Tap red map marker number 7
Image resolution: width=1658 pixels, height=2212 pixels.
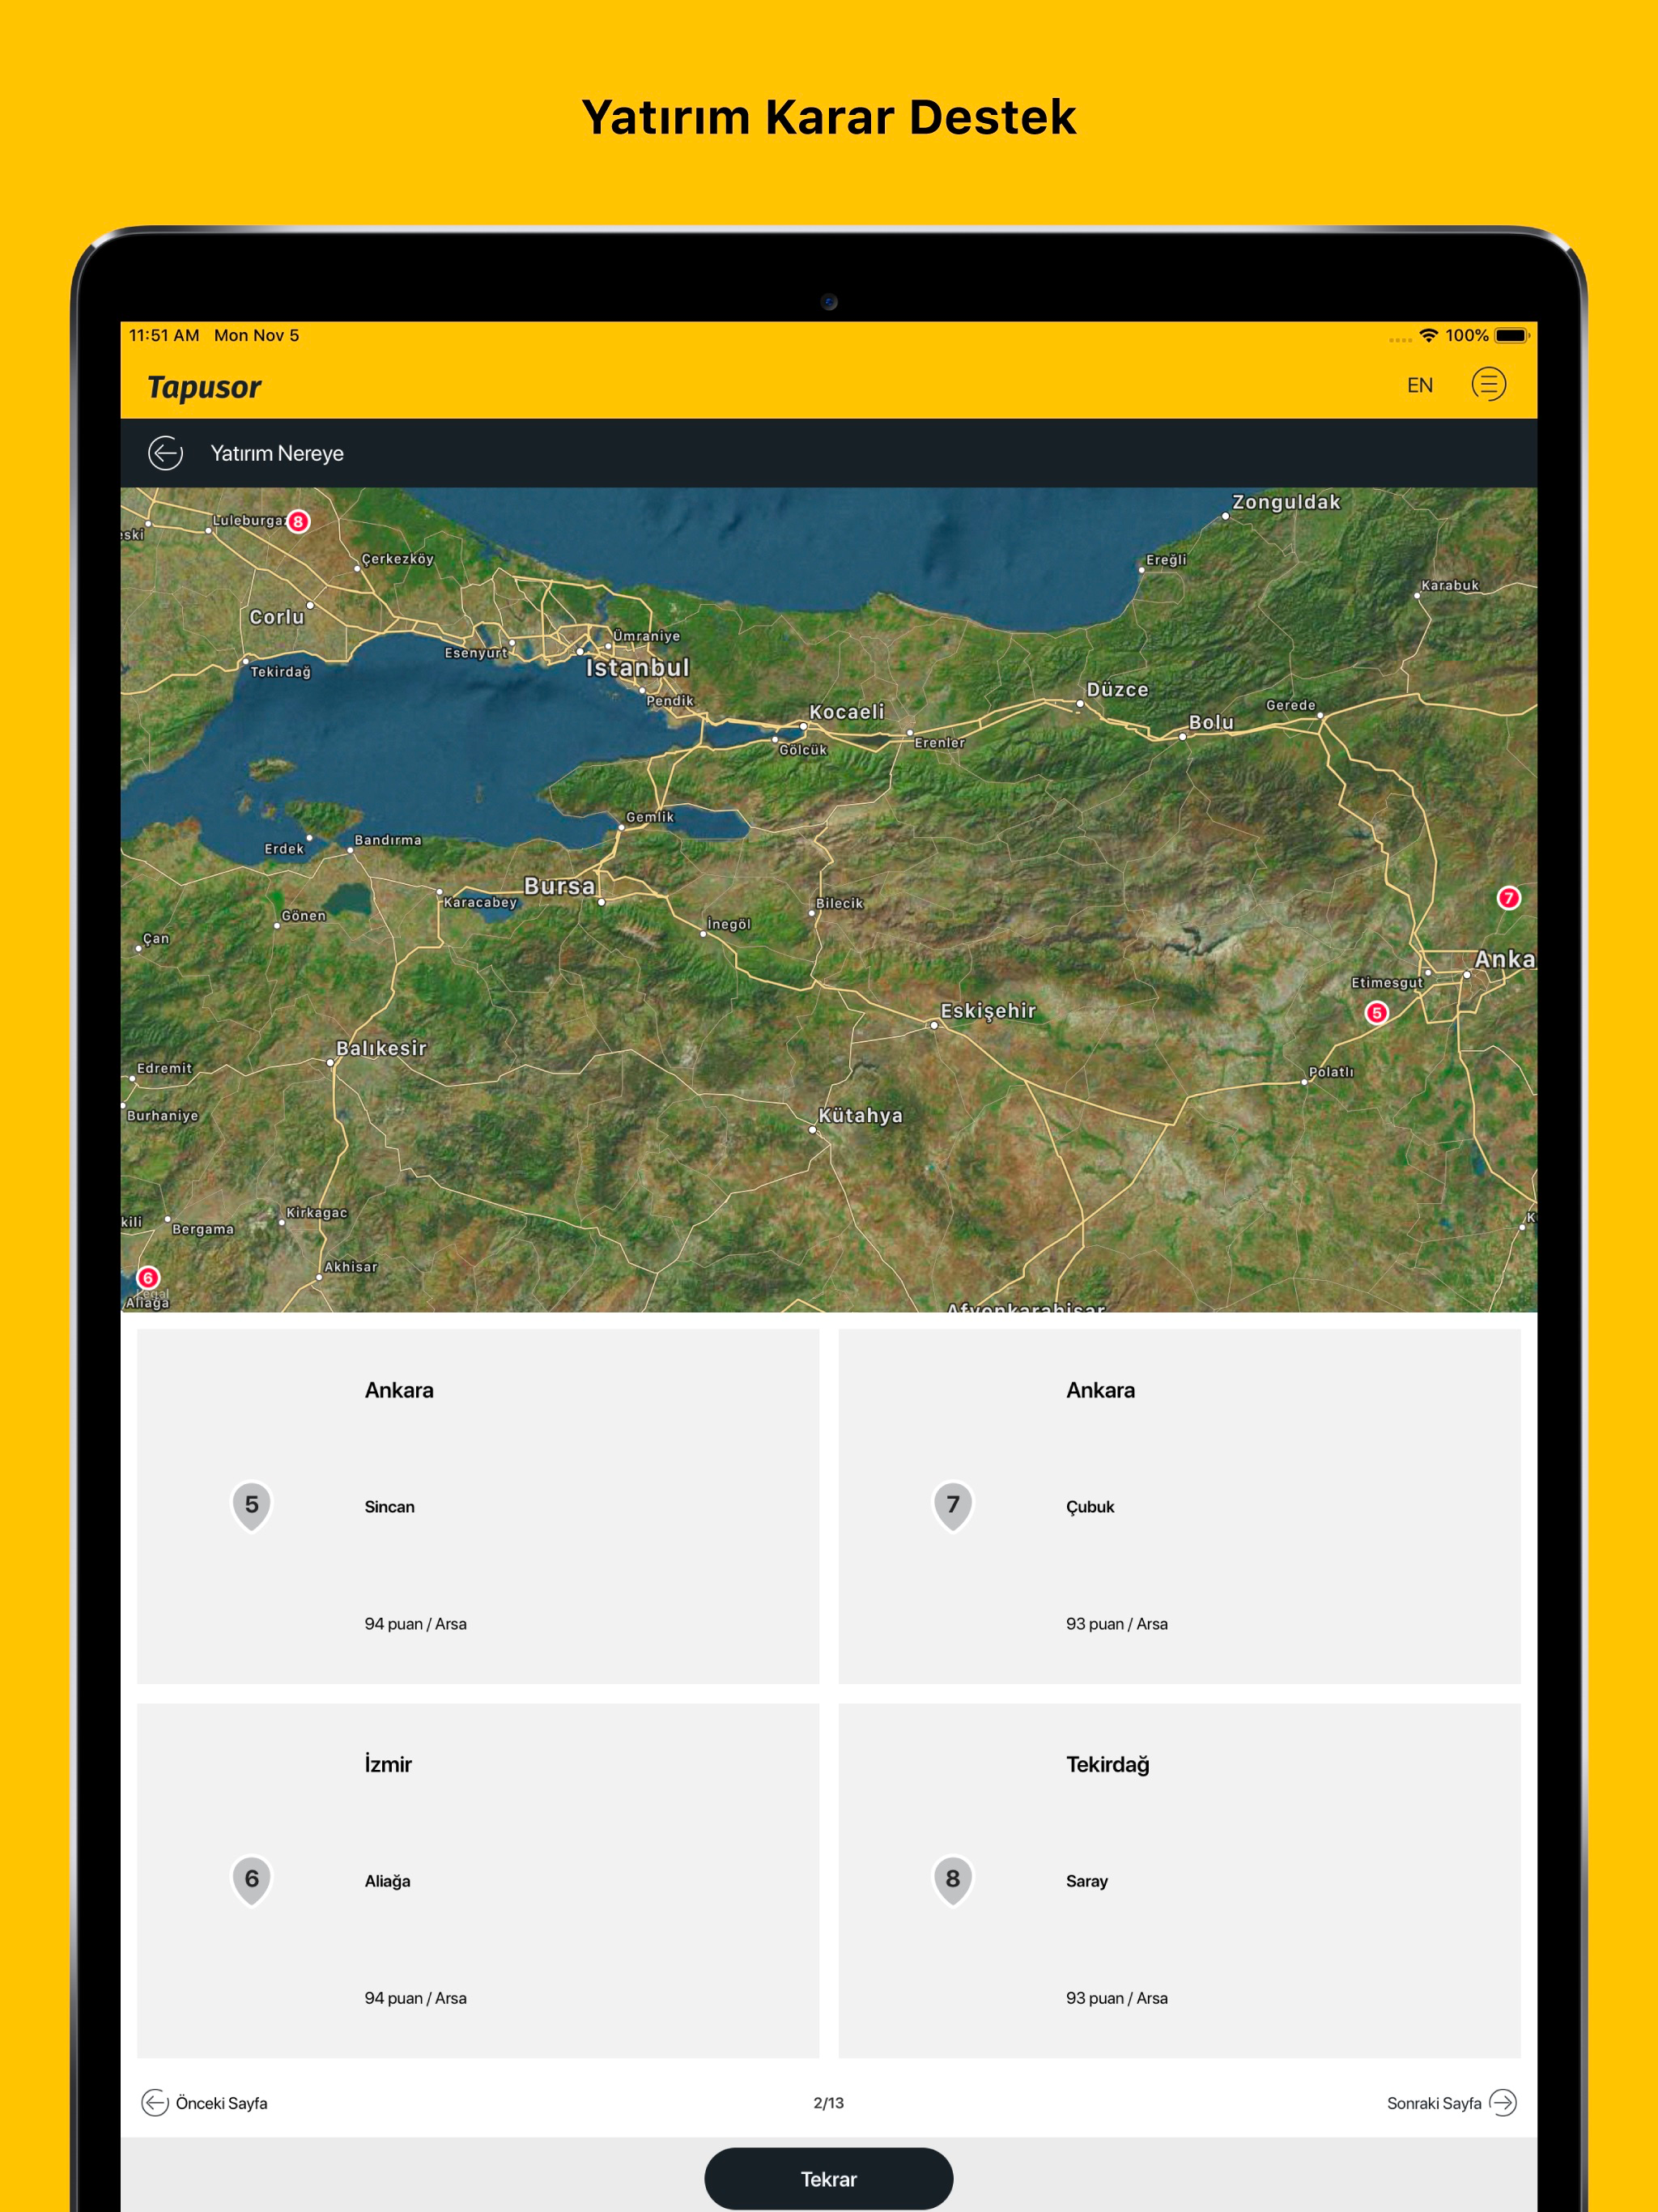[1508, 897]
